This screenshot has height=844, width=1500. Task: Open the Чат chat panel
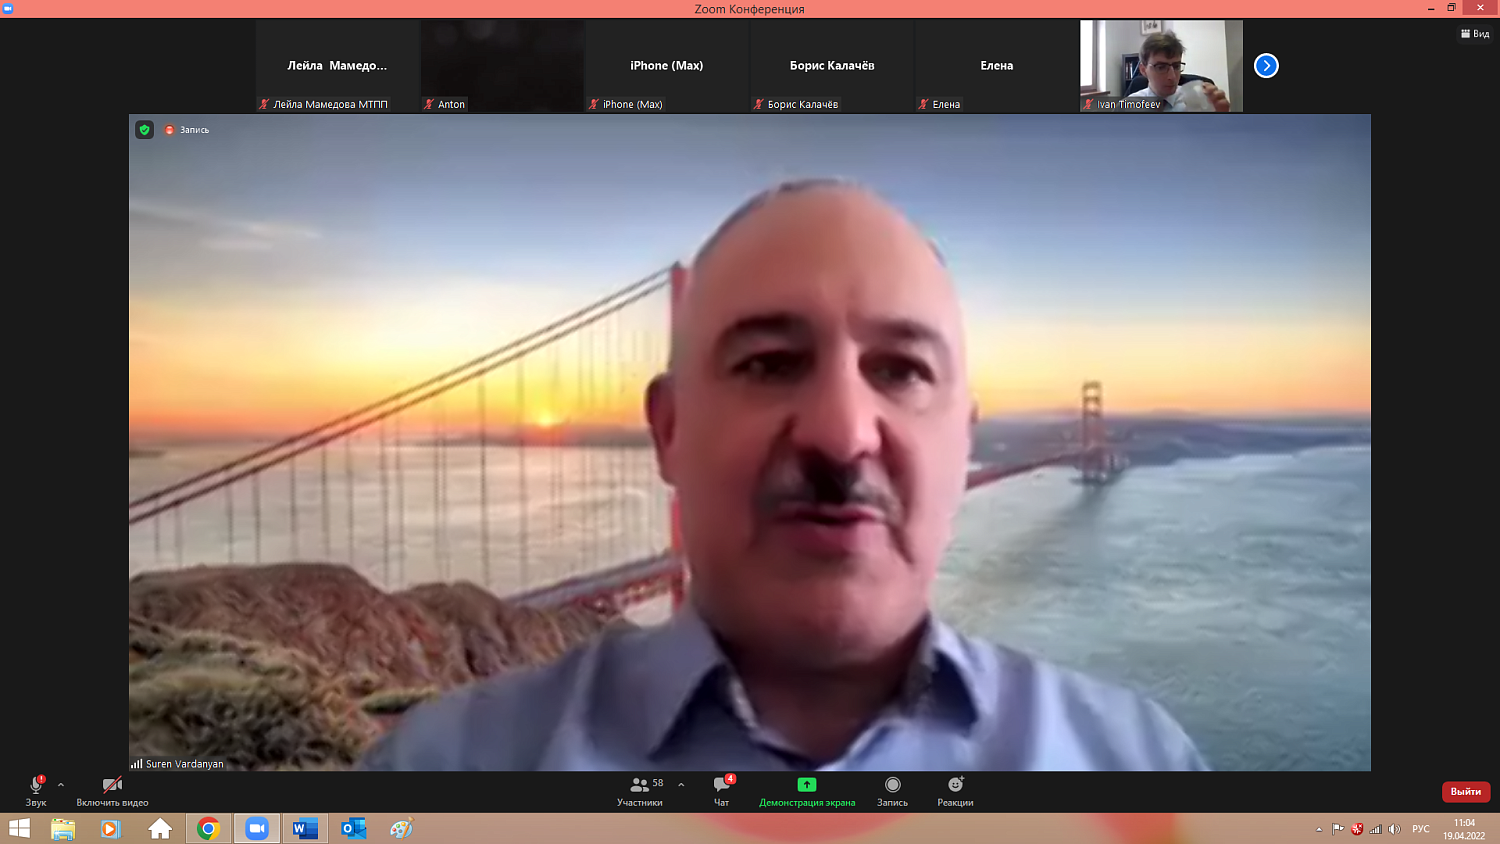(721, 790)
